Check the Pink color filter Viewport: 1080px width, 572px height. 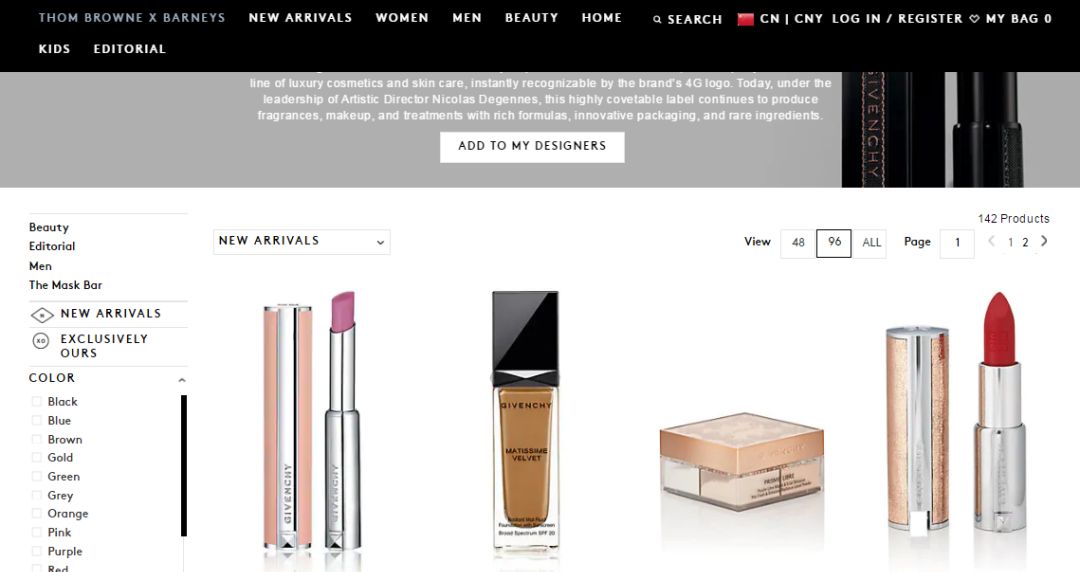(x=37, y=532)
